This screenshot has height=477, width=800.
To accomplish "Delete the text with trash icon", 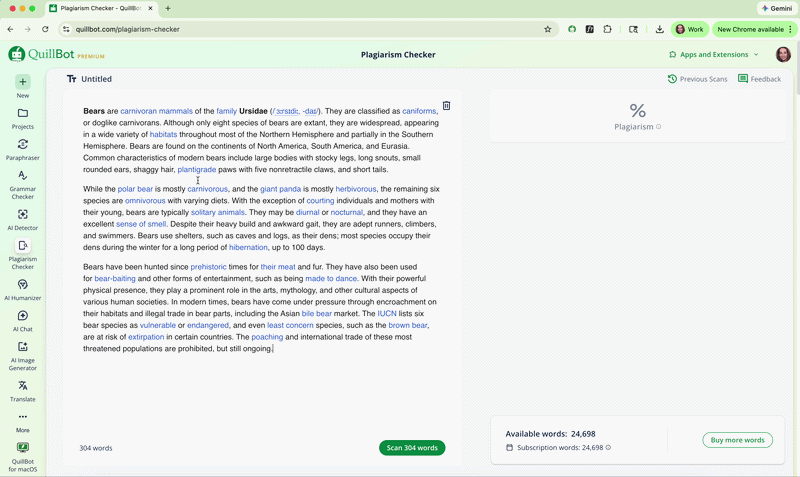I will pos(446,106).
